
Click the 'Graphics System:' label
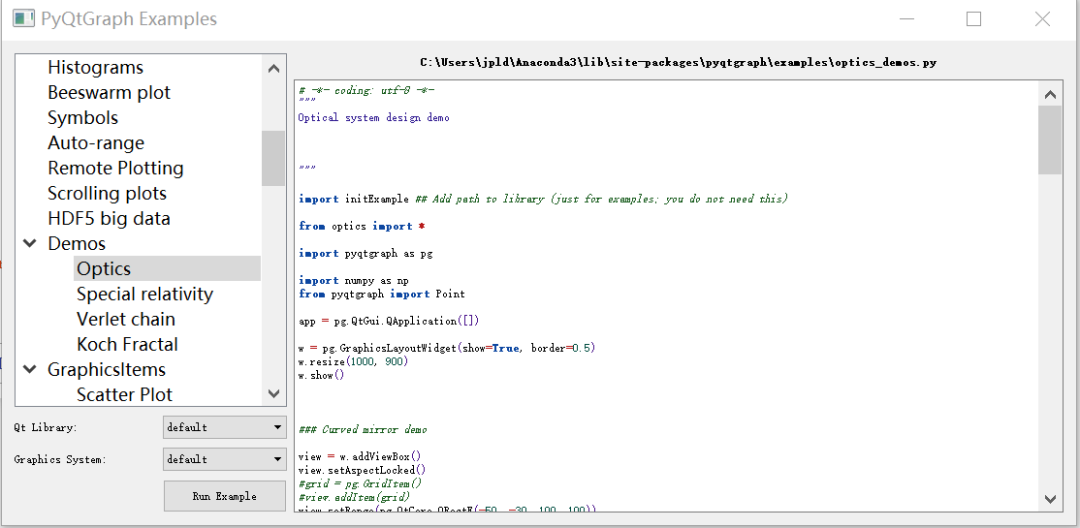pos(60,459)
